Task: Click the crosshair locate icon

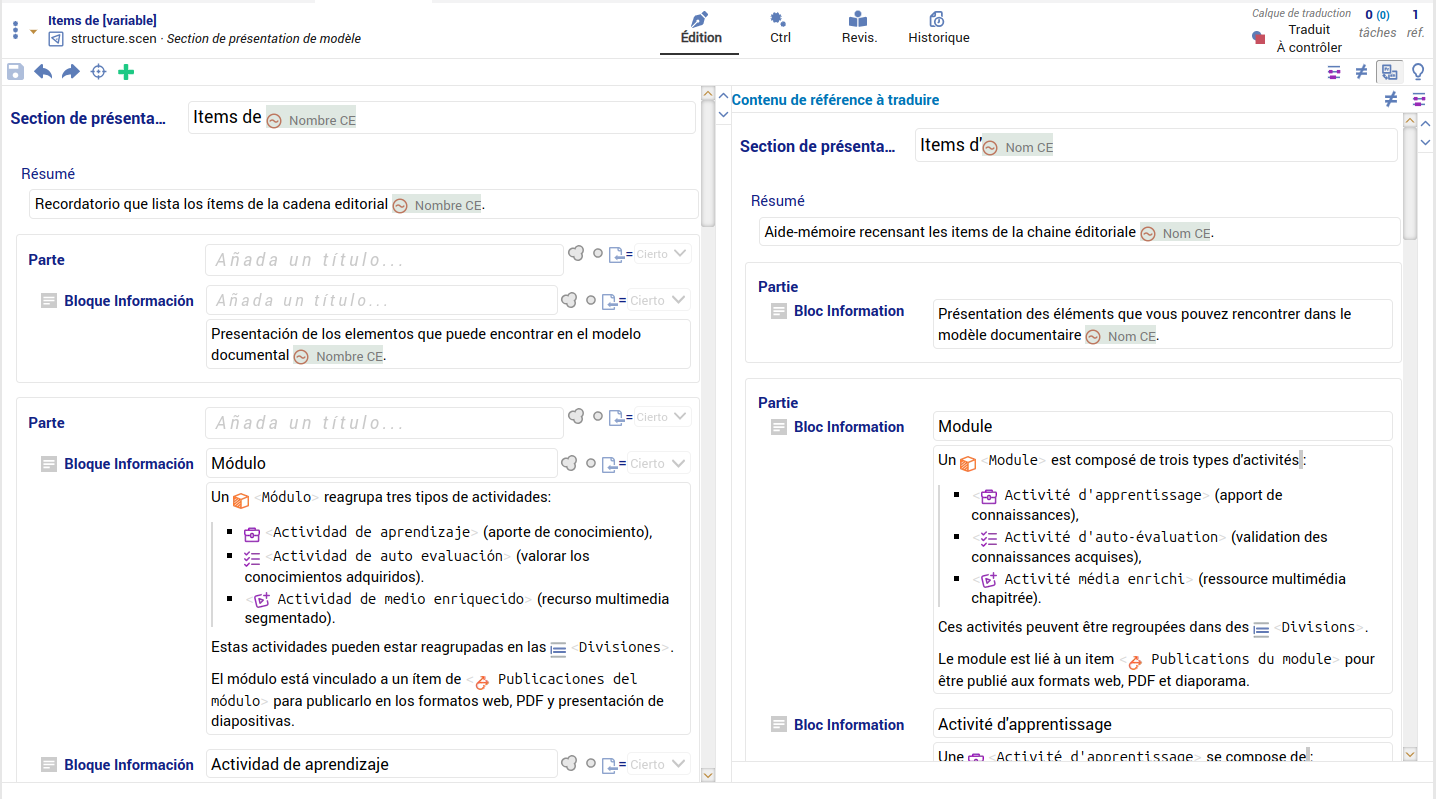Action: pyautogui.click(x=98, y=72)
